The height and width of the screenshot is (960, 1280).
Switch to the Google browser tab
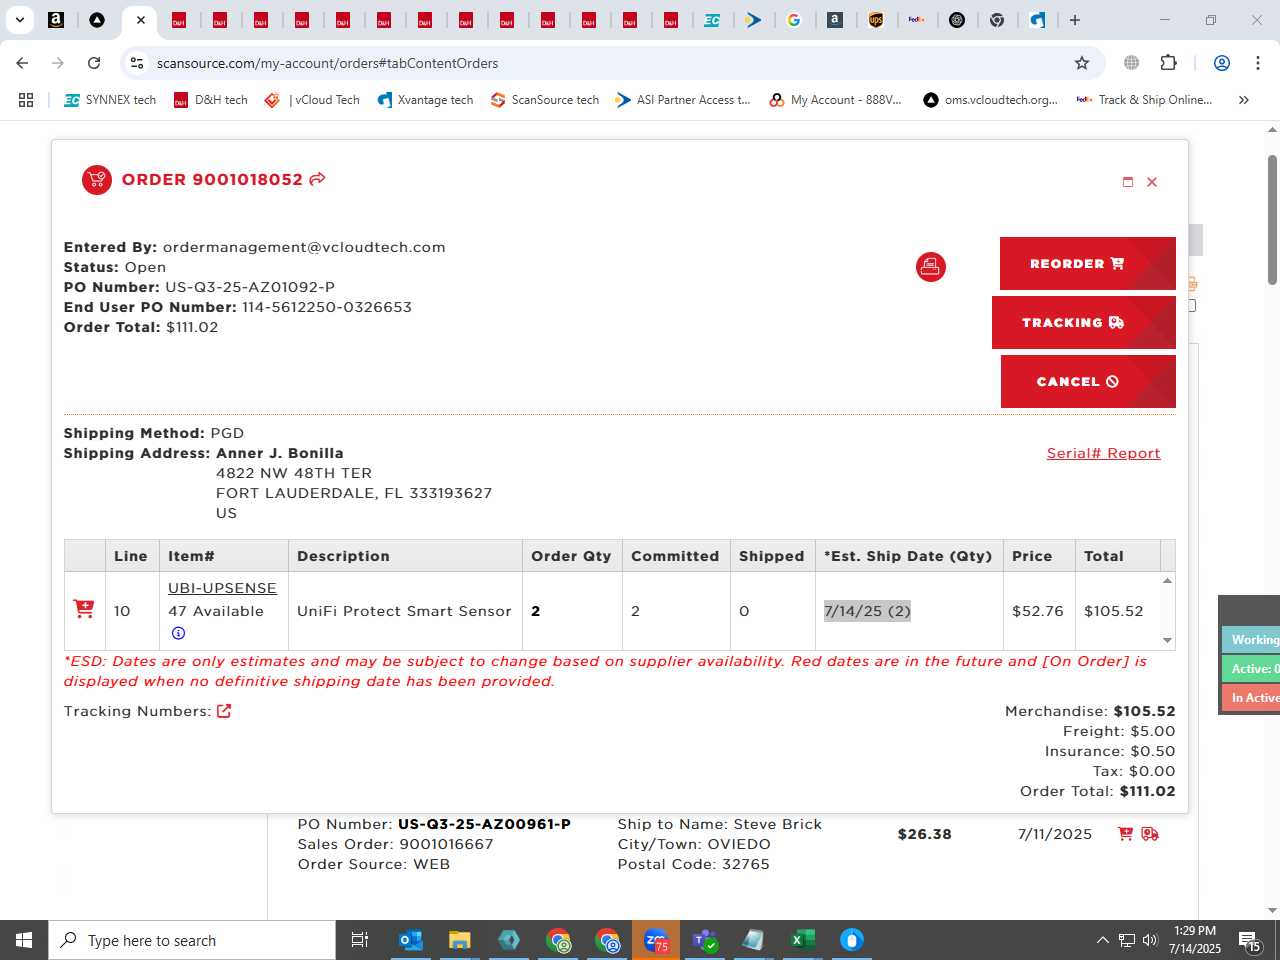point(794,20)
